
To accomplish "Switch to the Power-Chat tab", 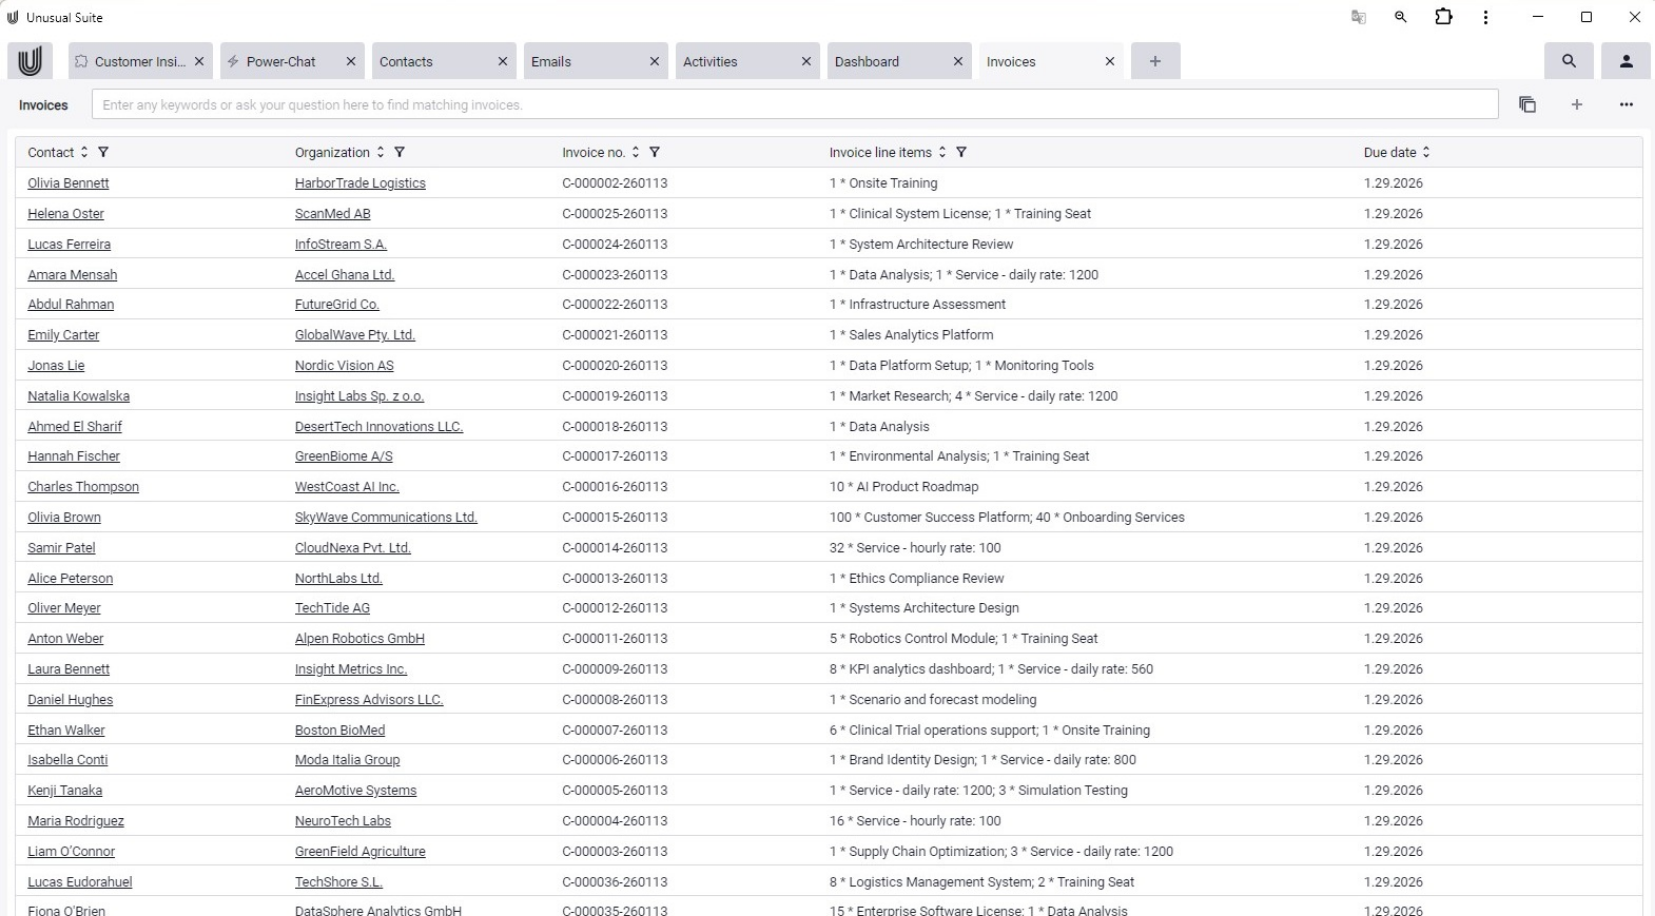I will coord(281,62).
